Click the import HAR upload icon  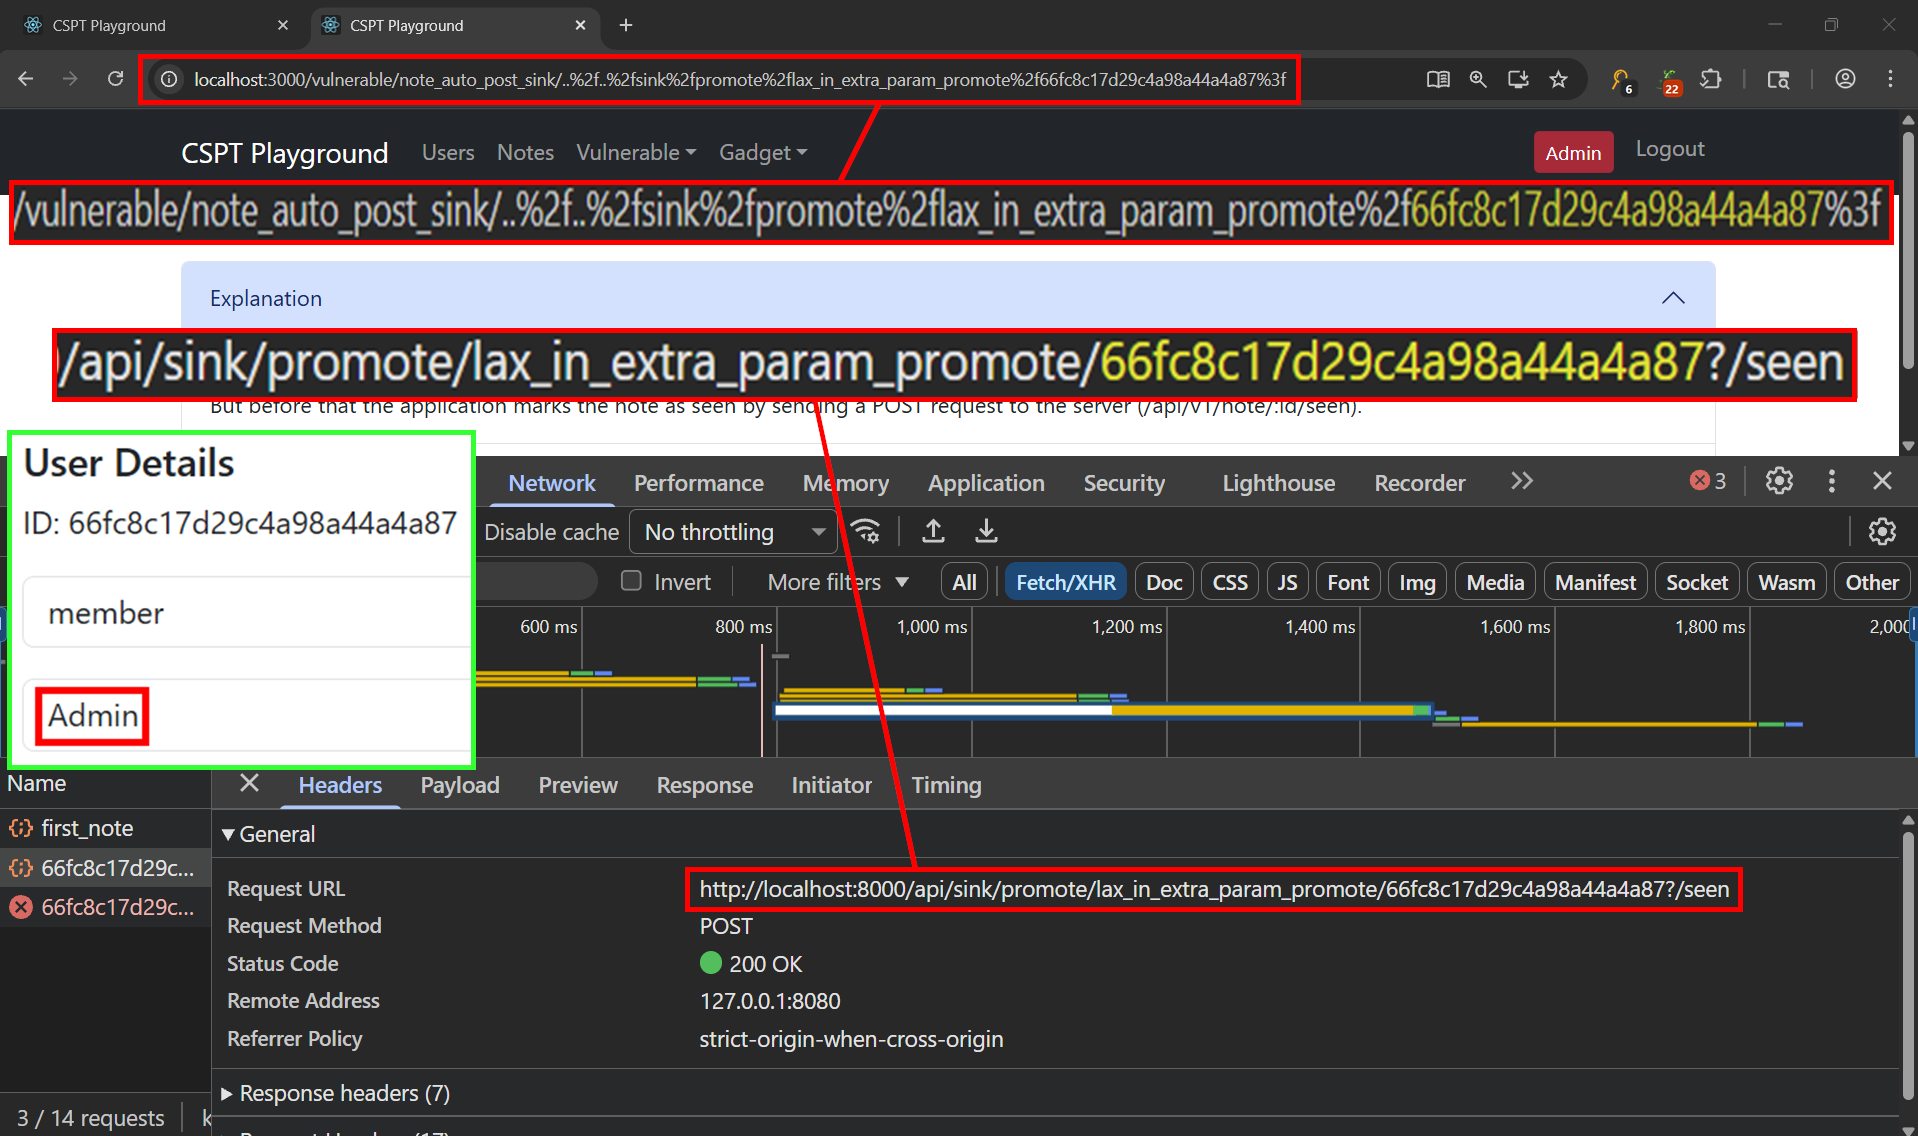pyautogui.click(x=933, y=531)
